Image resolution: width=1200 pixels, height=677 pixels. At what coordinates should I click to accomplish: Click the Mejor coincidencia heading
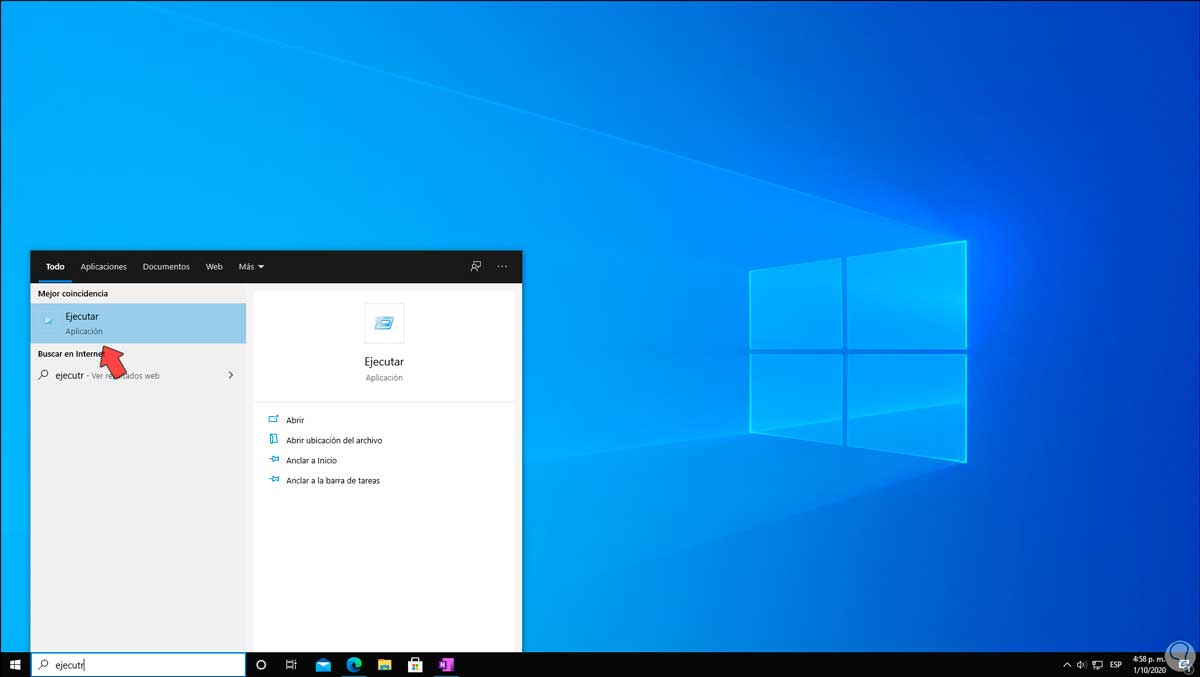tap(73, 293)
